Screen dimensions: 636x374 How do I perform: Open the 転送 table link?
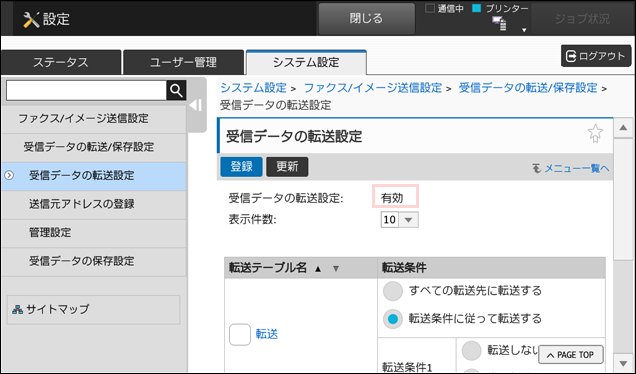266,334
